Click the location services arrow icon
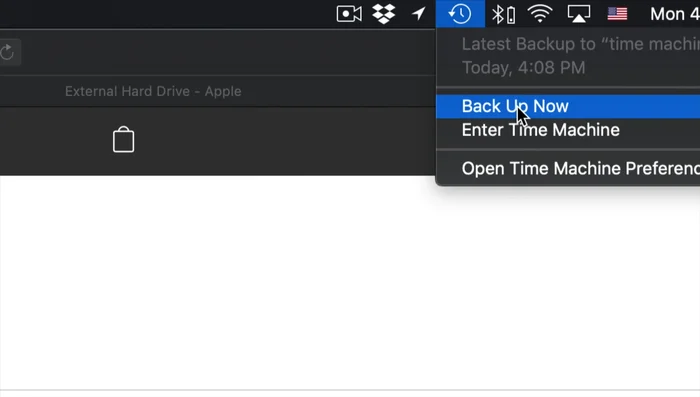The height and width of the screenshot is (397, 700). (x=418, y=13)
